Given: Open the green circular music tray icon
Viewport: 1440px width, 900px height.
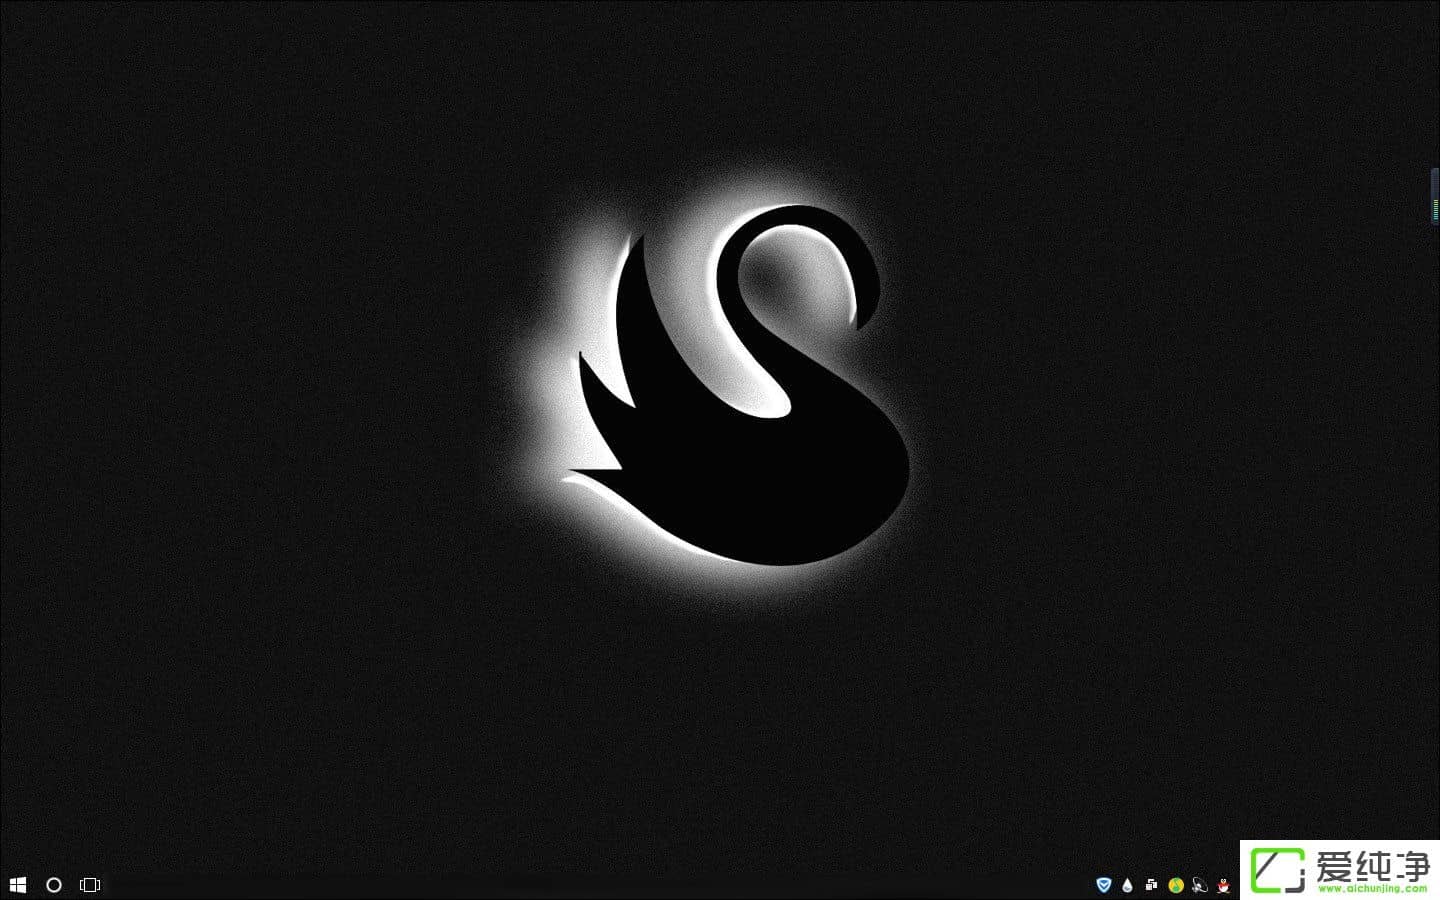Looking at the screenshot, I should coord(1176,885).
